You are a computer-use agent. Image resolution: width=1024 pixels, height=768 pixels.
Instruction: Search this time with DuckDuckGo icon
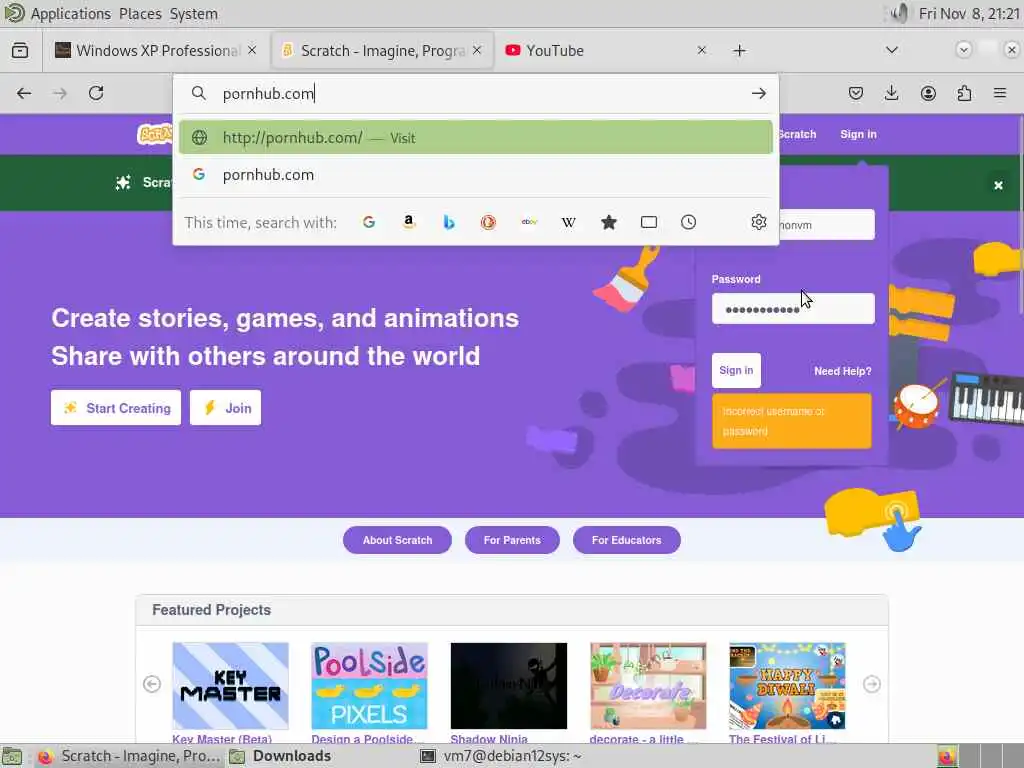coord(488,222)
